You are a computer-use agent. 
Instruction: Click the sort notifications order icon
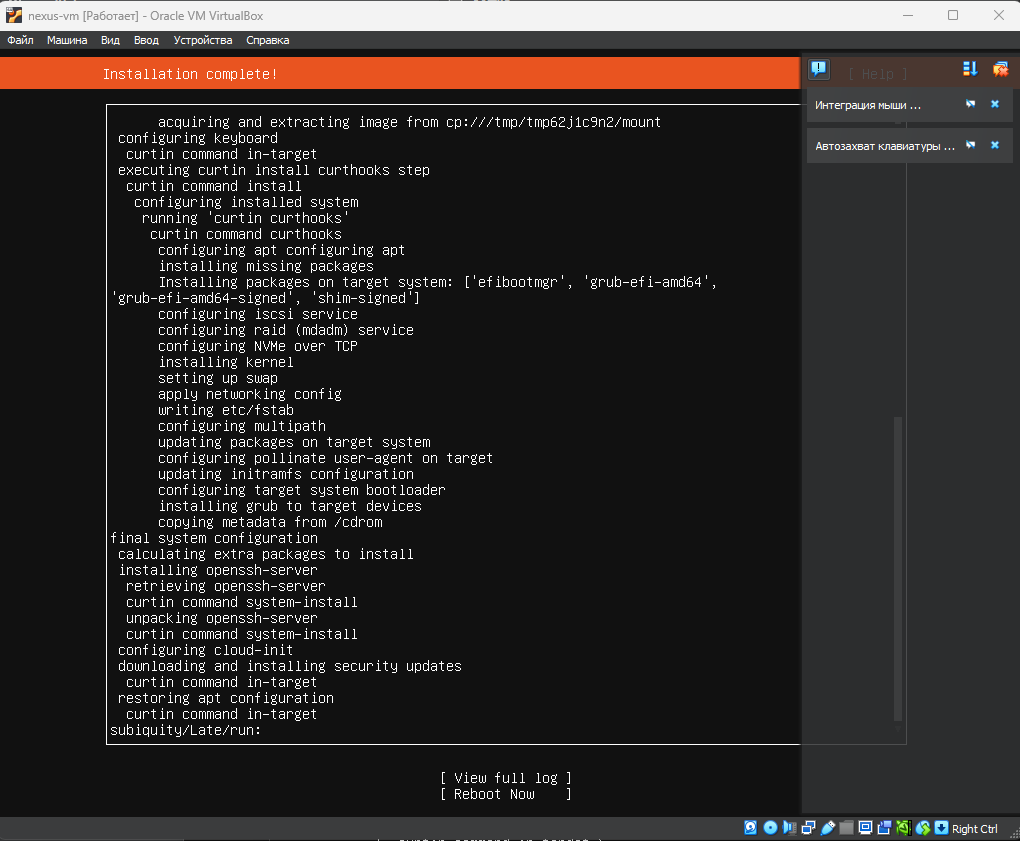tap(970, 69)
